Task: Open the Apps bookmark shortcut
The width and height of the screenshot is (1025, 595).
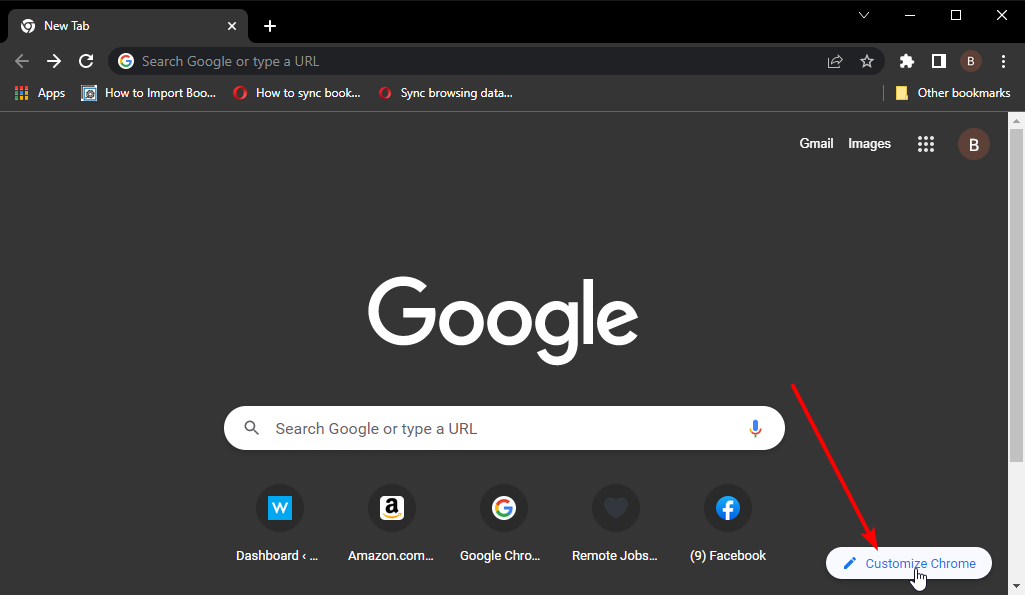Action: [x=40, y=93]
